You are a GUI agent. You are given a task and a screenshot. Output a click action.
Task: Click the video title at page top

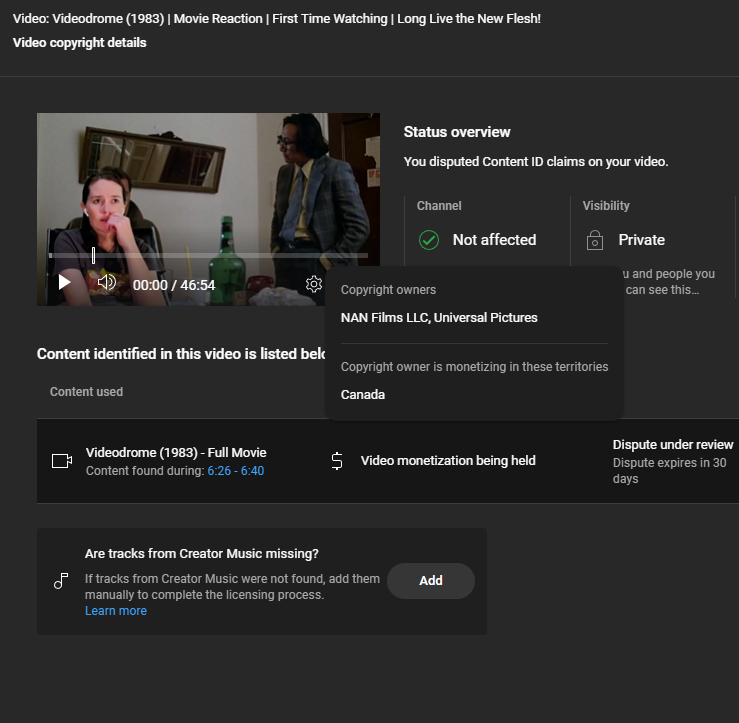[277, 18]
